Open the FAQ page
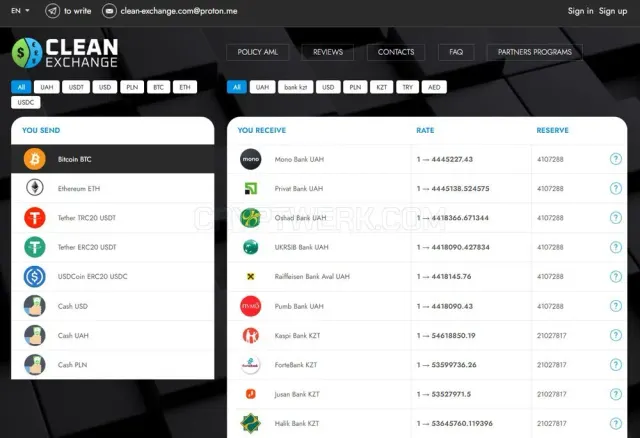 (x=456, y=52)
